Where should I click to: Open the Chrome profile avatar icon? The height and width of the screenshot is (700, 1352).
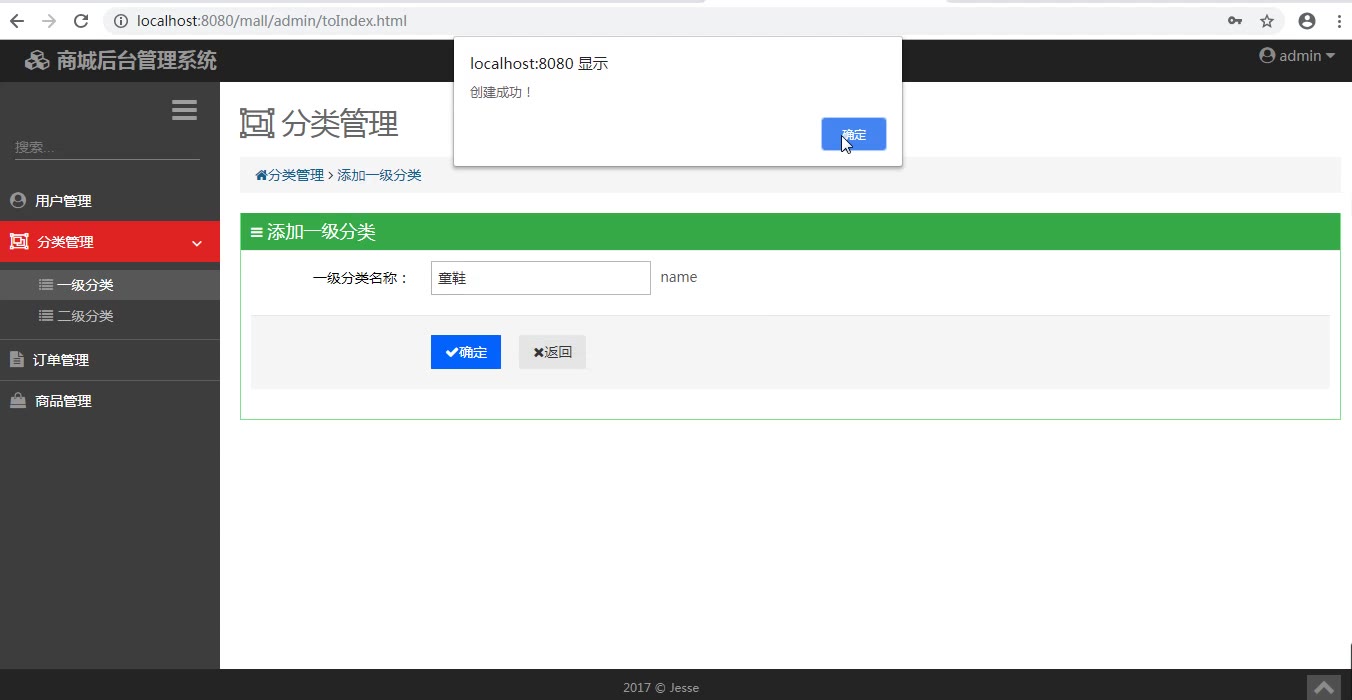[1307, 21]
